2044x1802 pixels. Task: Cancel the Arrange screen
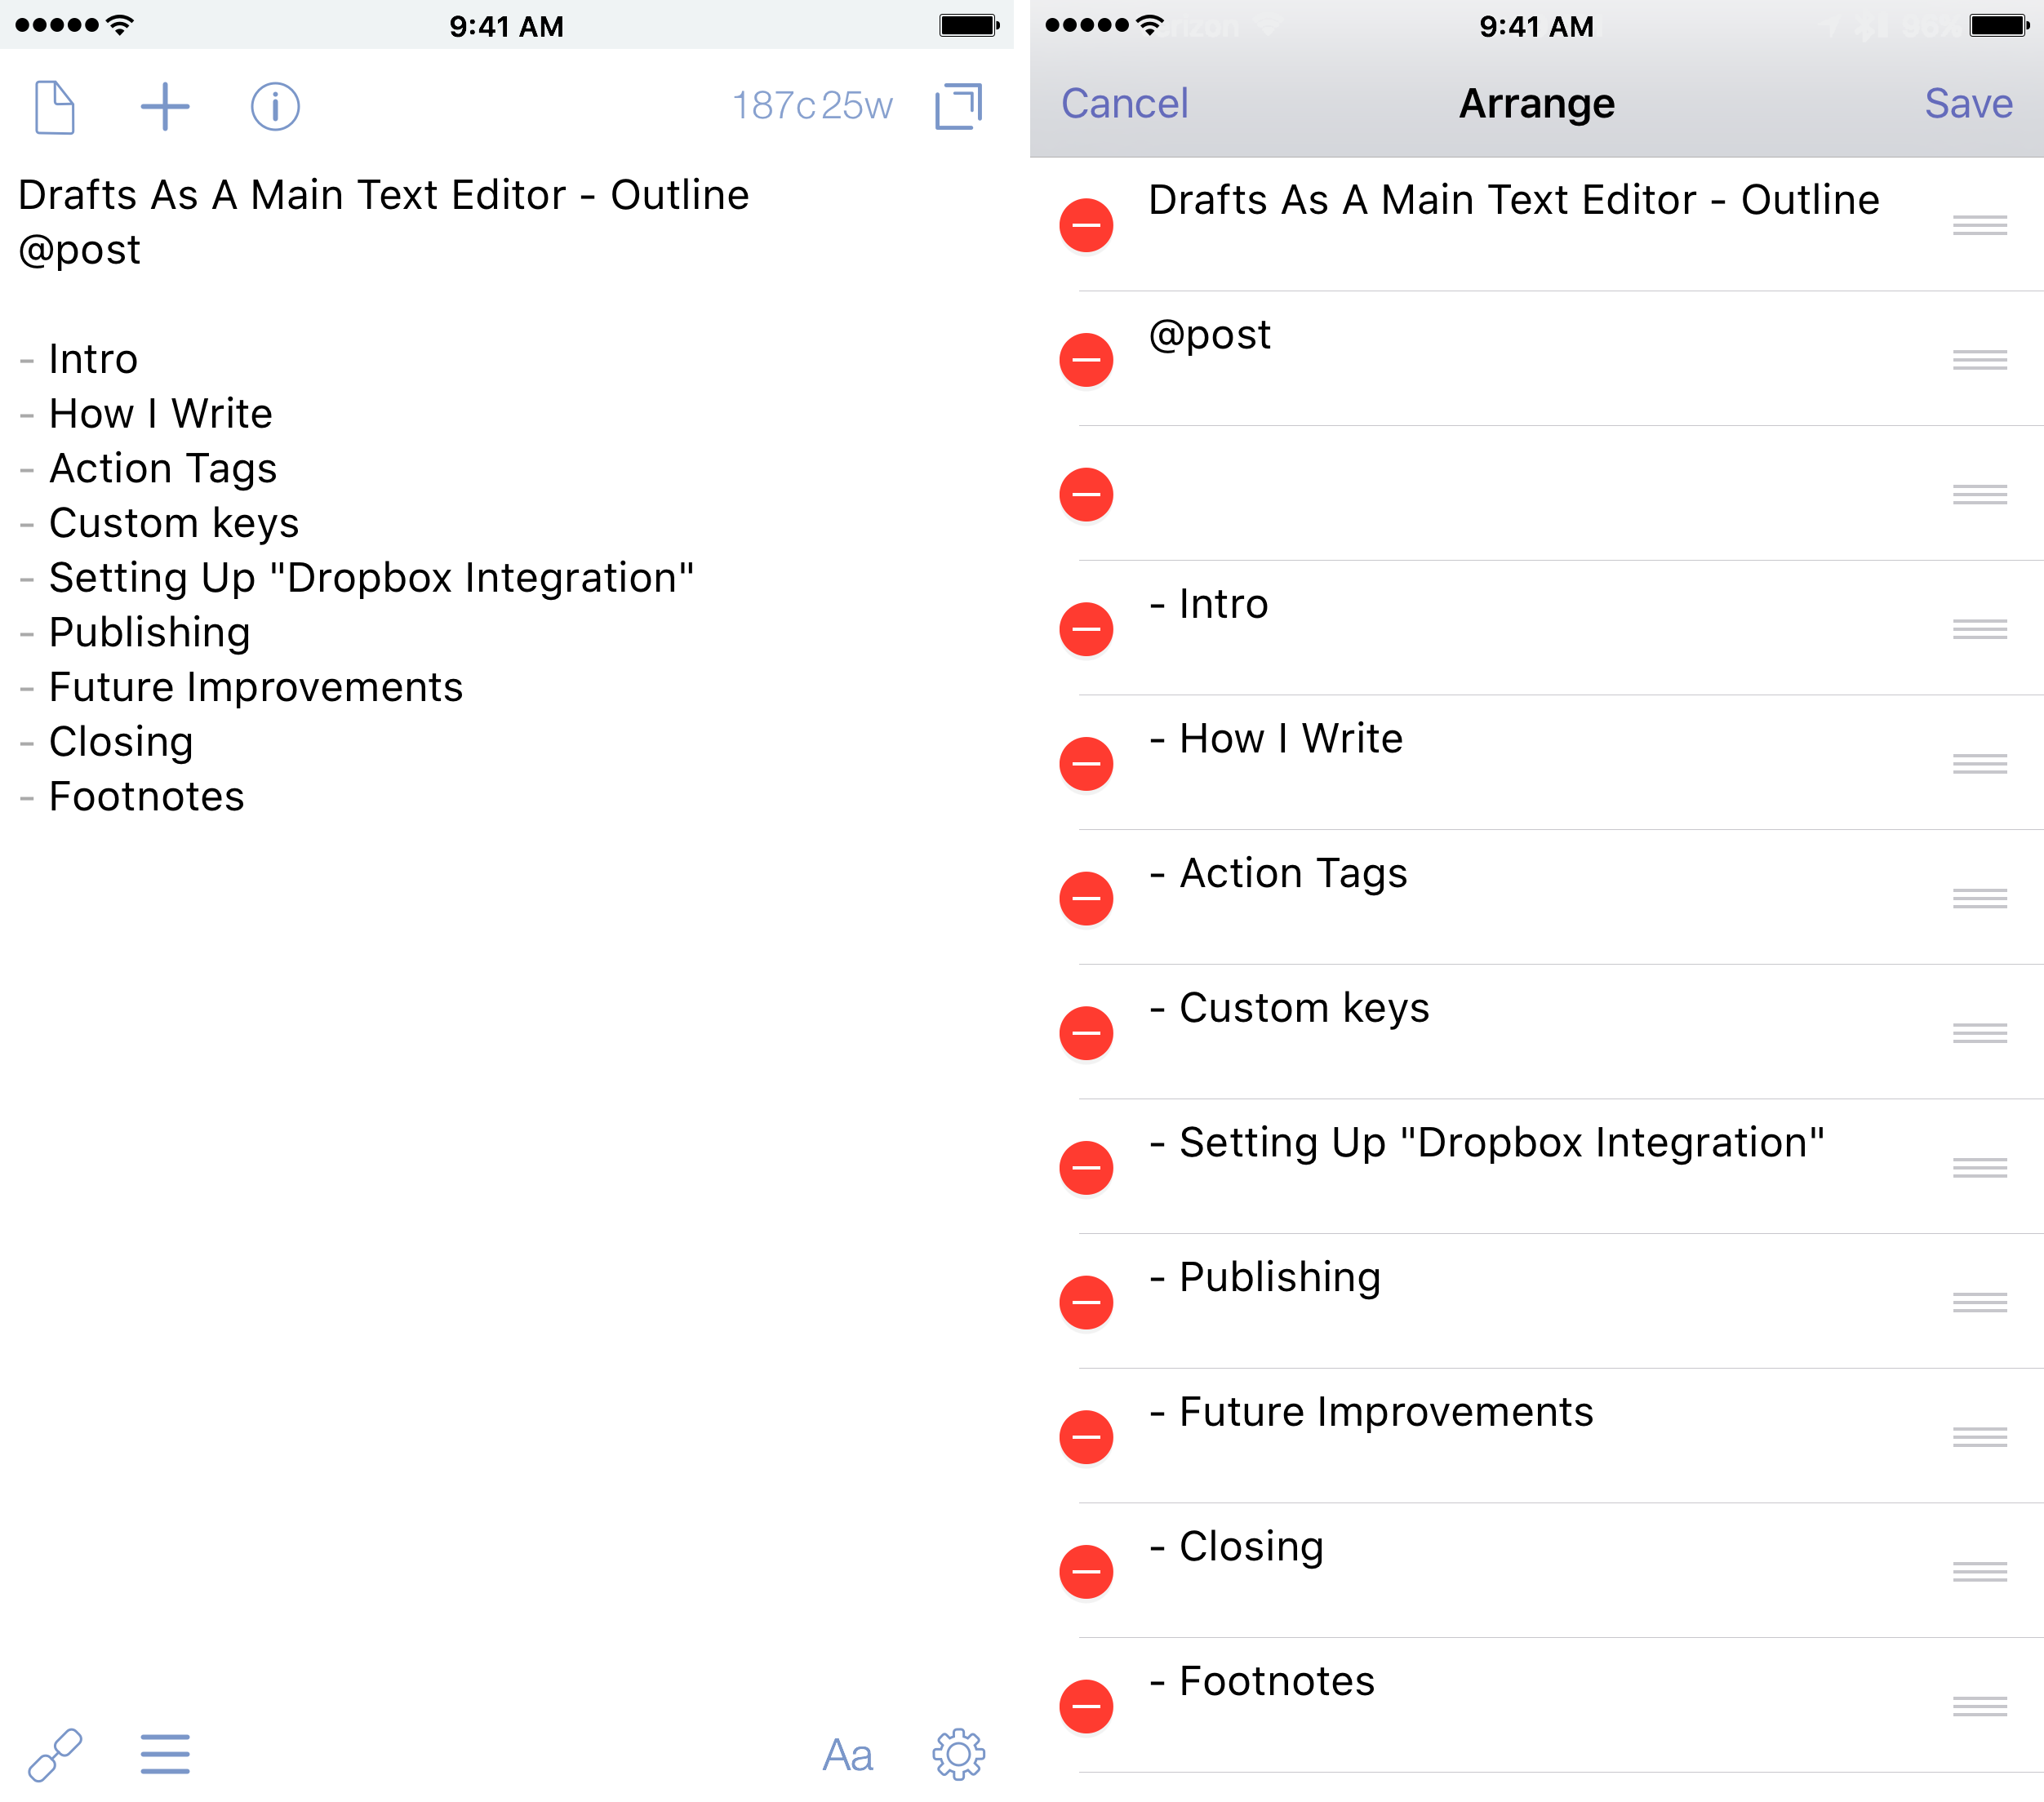pos(1124,104)
